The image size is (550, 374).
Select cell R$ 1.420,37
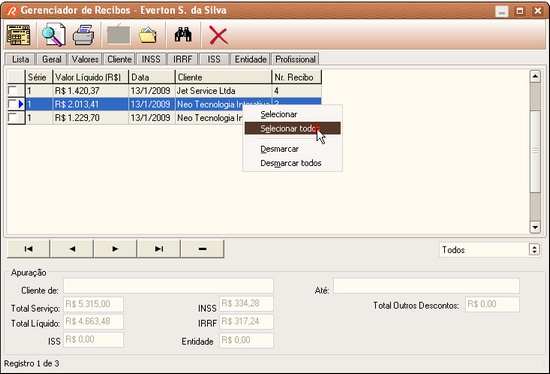pyautogui.click(x=90, y=91)
